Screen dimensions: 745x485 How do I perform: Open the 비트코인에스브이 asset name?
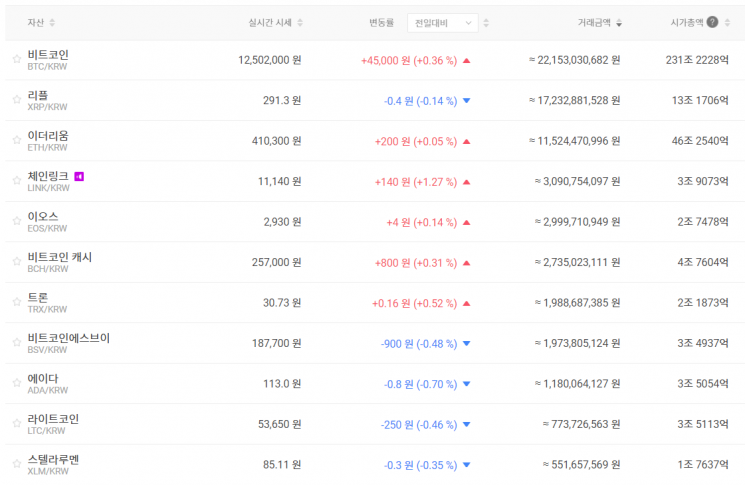click(x=68, y=338)
